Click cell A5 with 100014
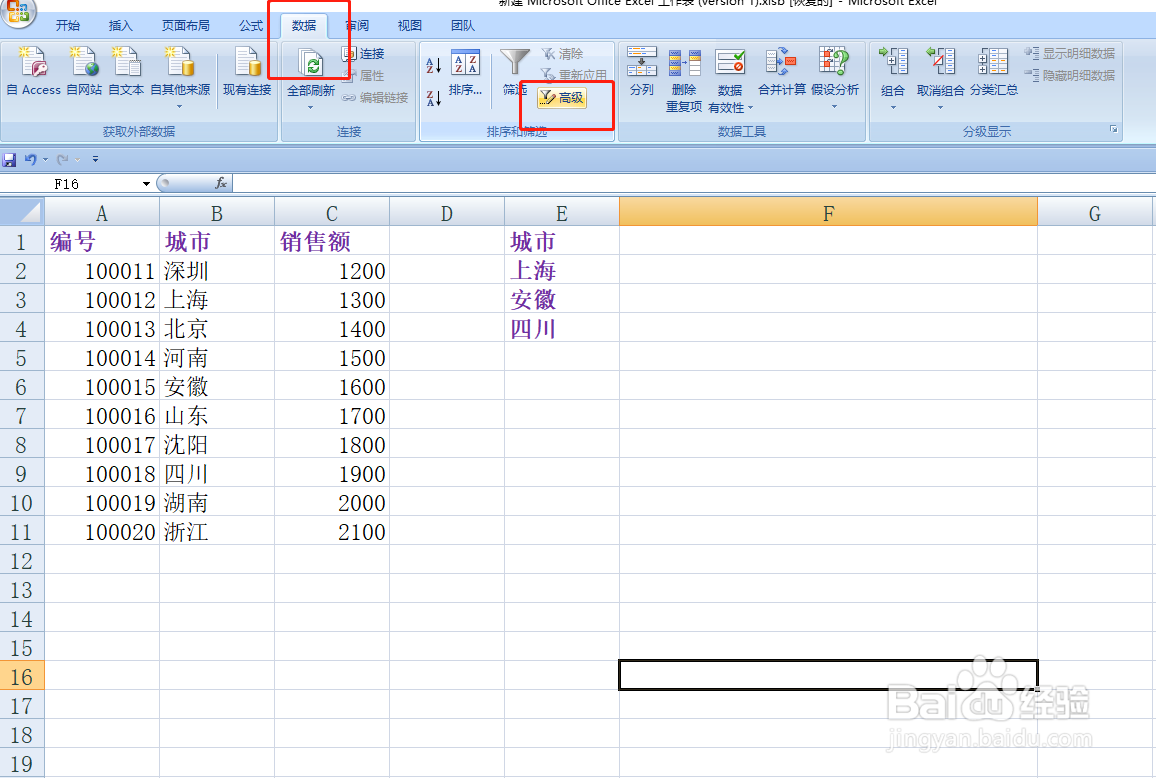 click(x=102, y=358)
